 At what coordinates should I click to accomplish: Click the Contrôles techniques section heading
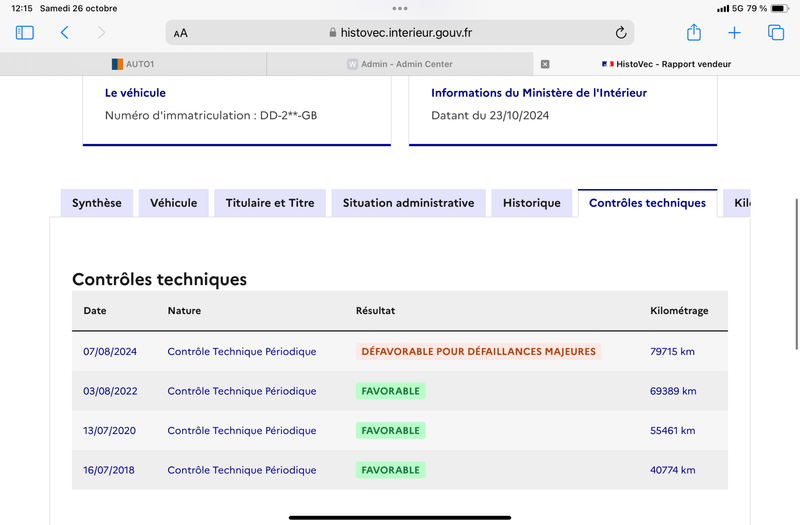point(160,280)
